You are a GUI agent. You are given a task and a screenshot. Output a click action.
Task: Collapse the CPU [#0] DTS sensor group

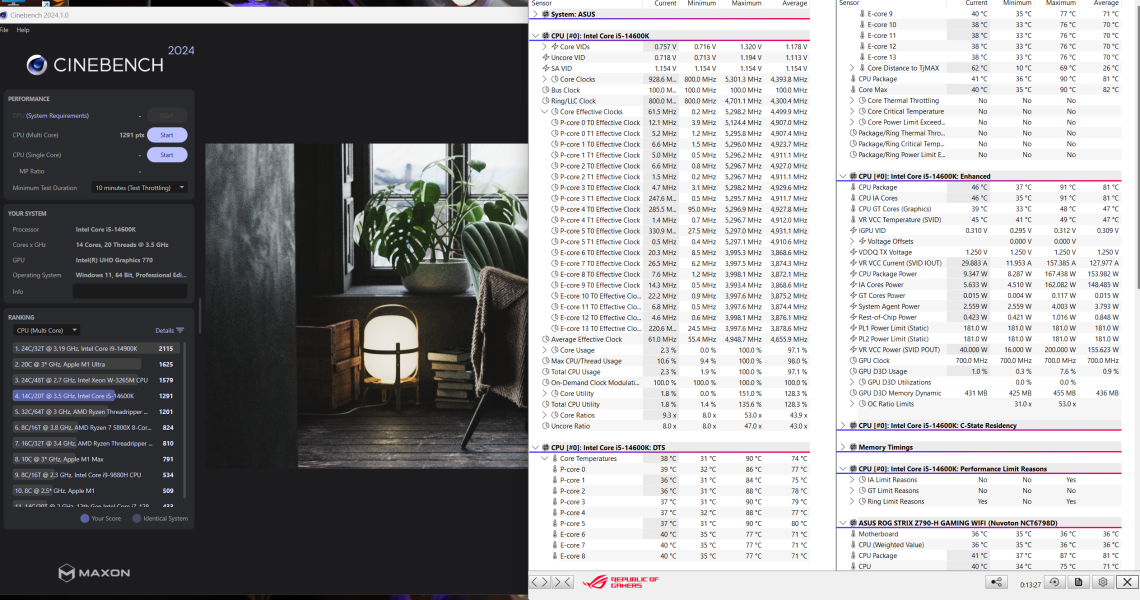536,447
